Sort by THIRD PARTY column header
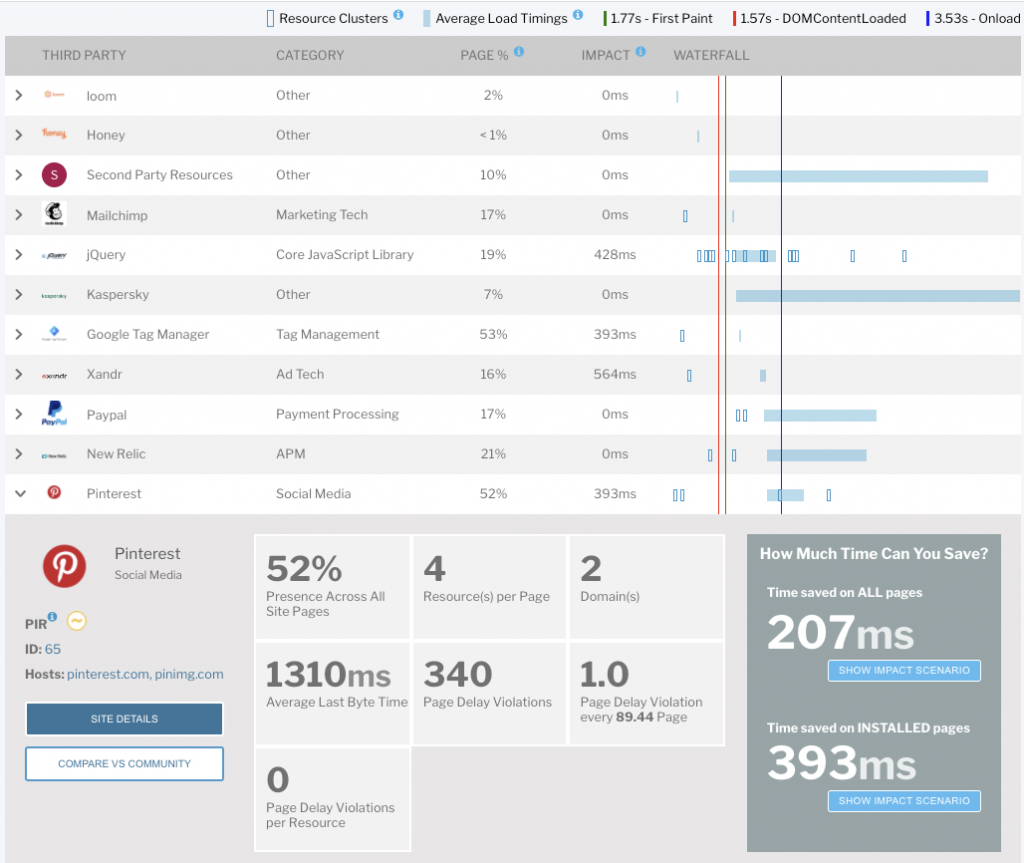This screenshot has height=863, width=1024. pos(84,56)
